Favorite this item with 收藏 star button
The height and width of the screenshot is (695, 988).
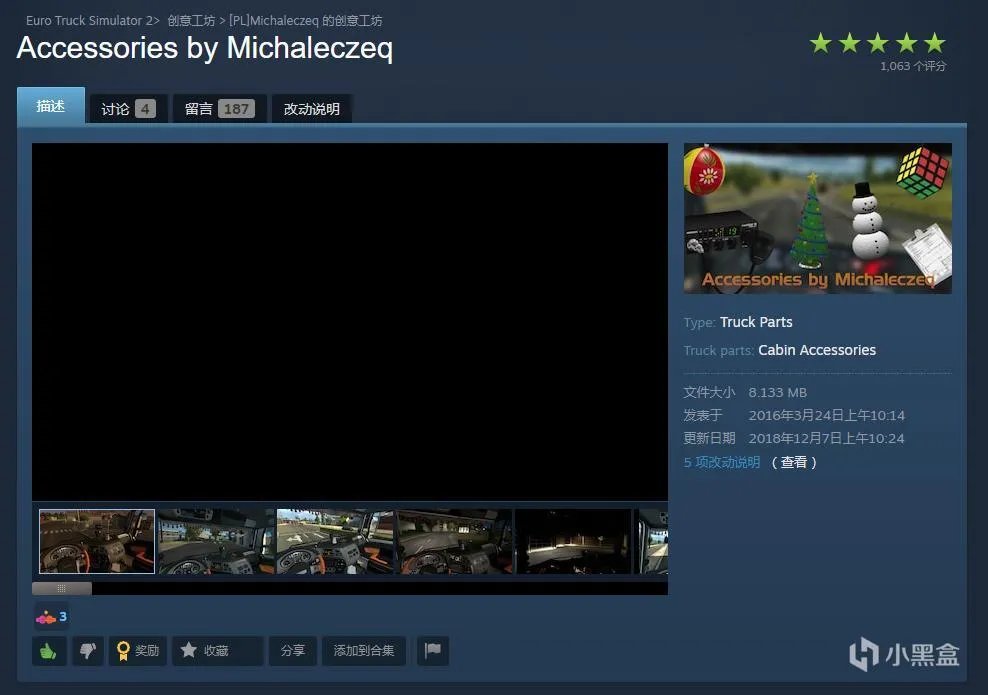click(216, 651)
